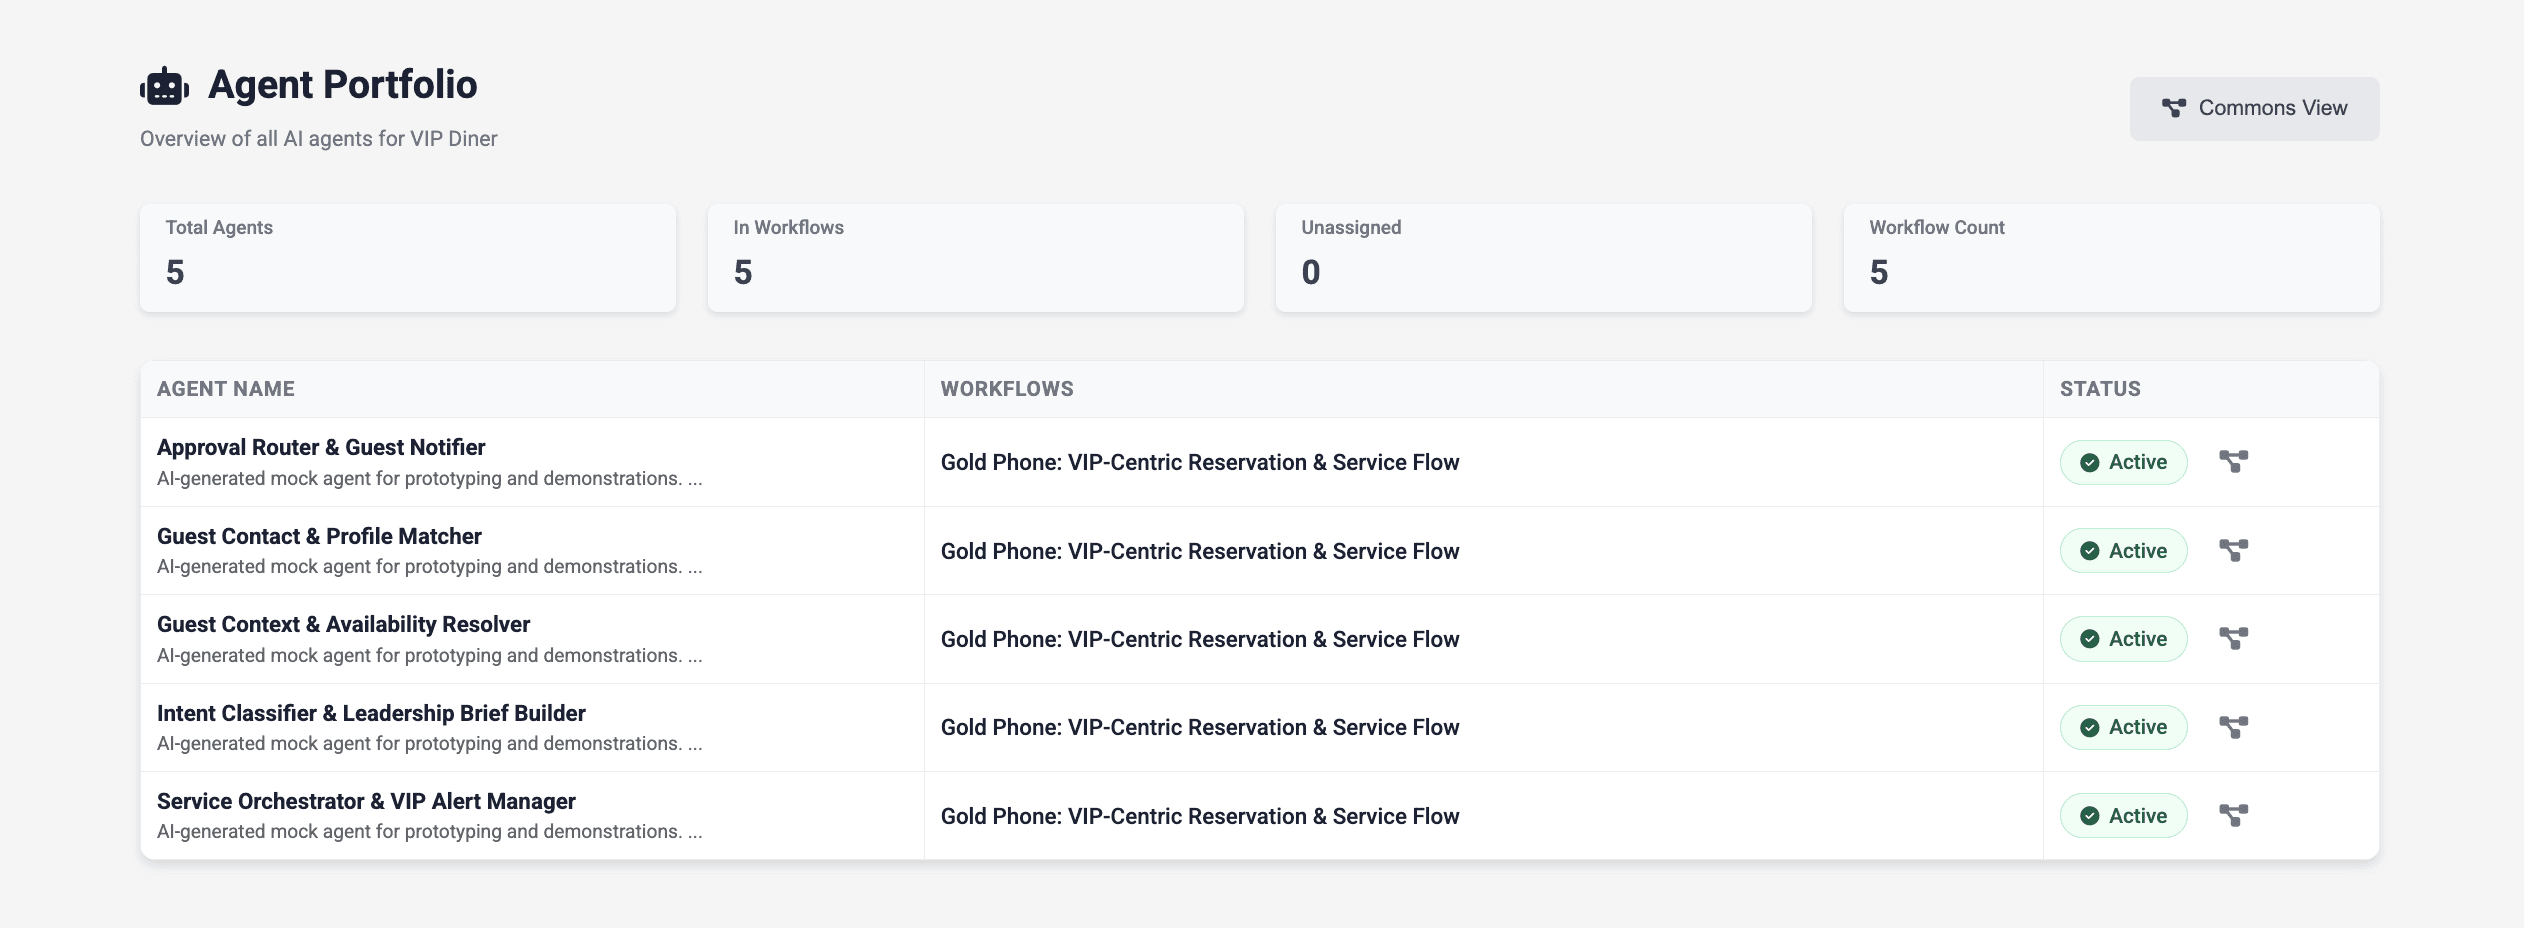Click the checkmark in Approval Router's Active badge

coord(2092,462)
